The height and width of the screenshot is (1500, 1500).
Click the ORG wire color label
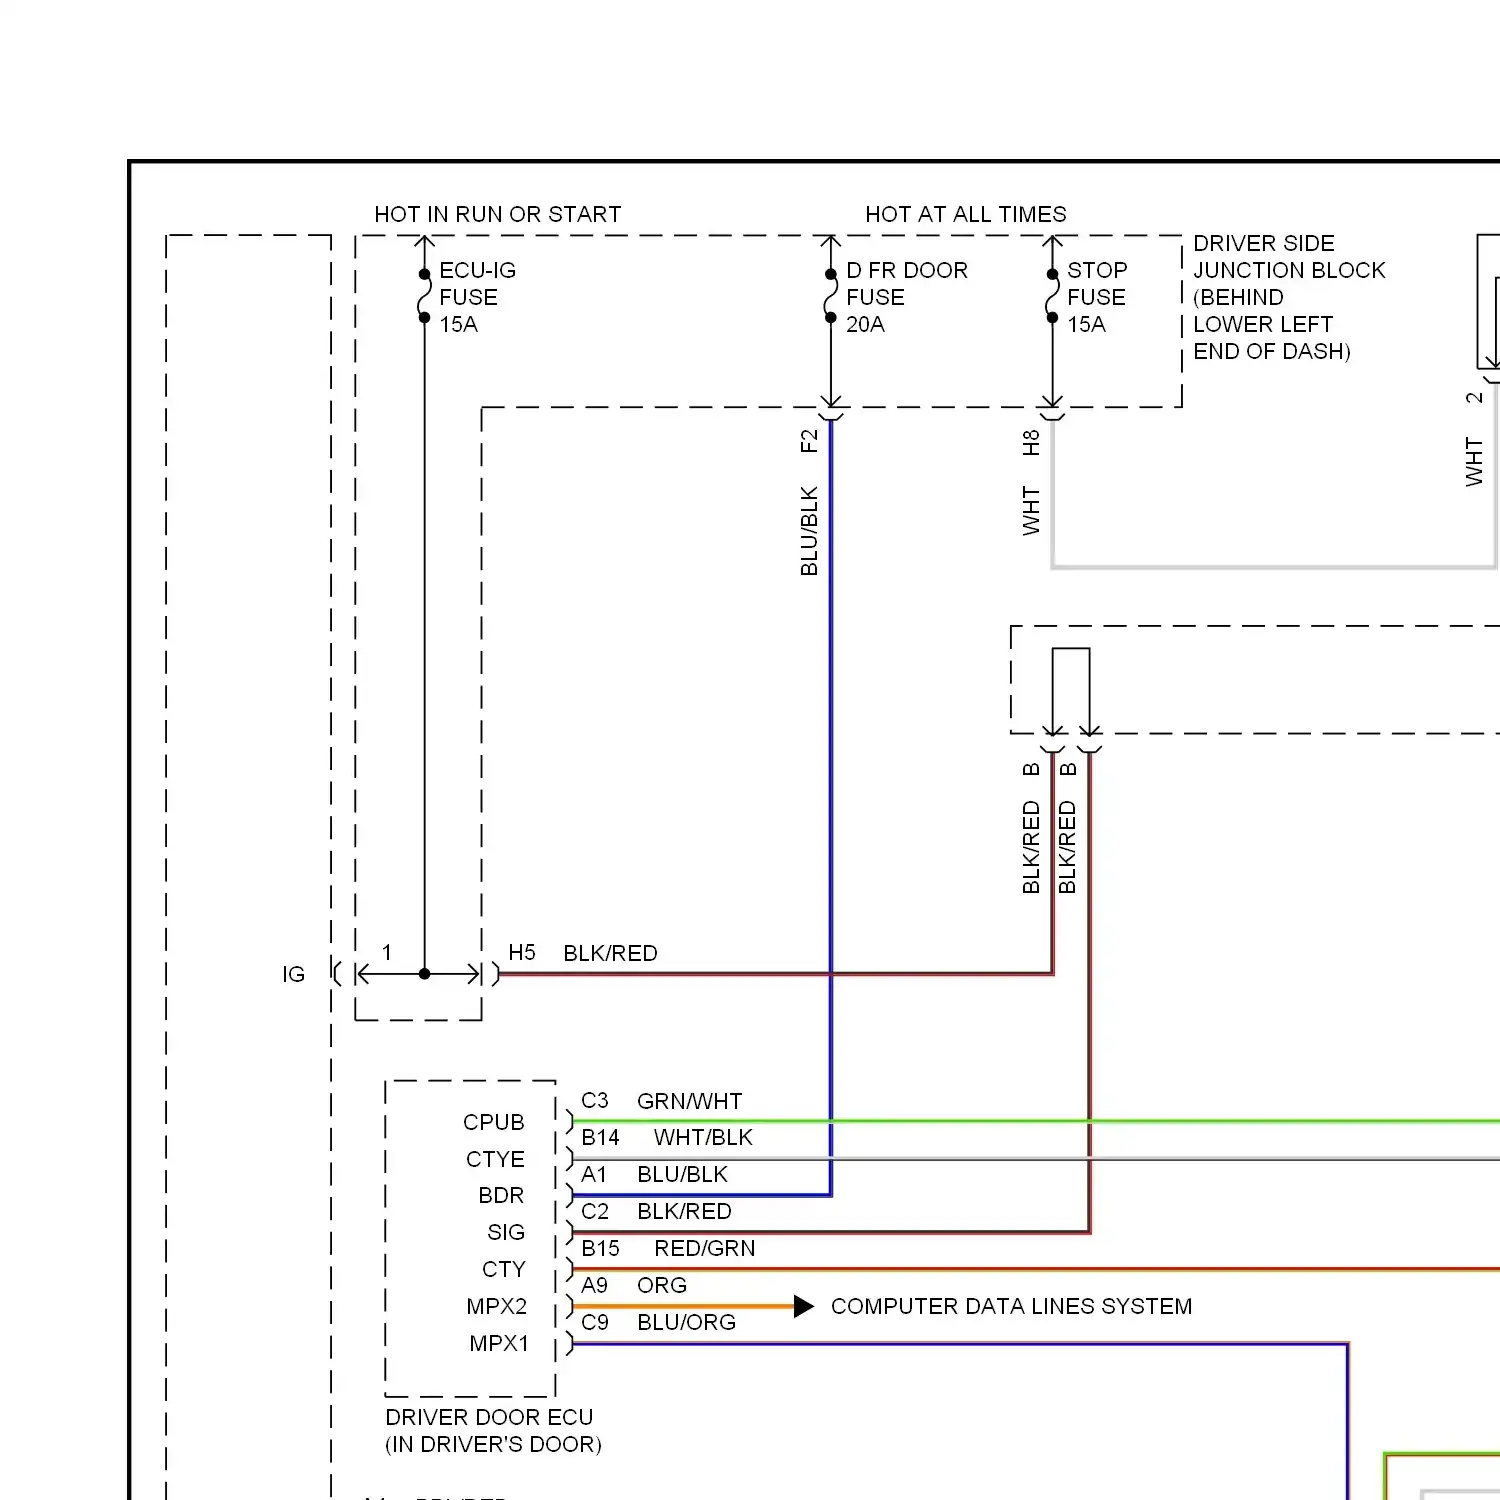(x=662, y=1285)
